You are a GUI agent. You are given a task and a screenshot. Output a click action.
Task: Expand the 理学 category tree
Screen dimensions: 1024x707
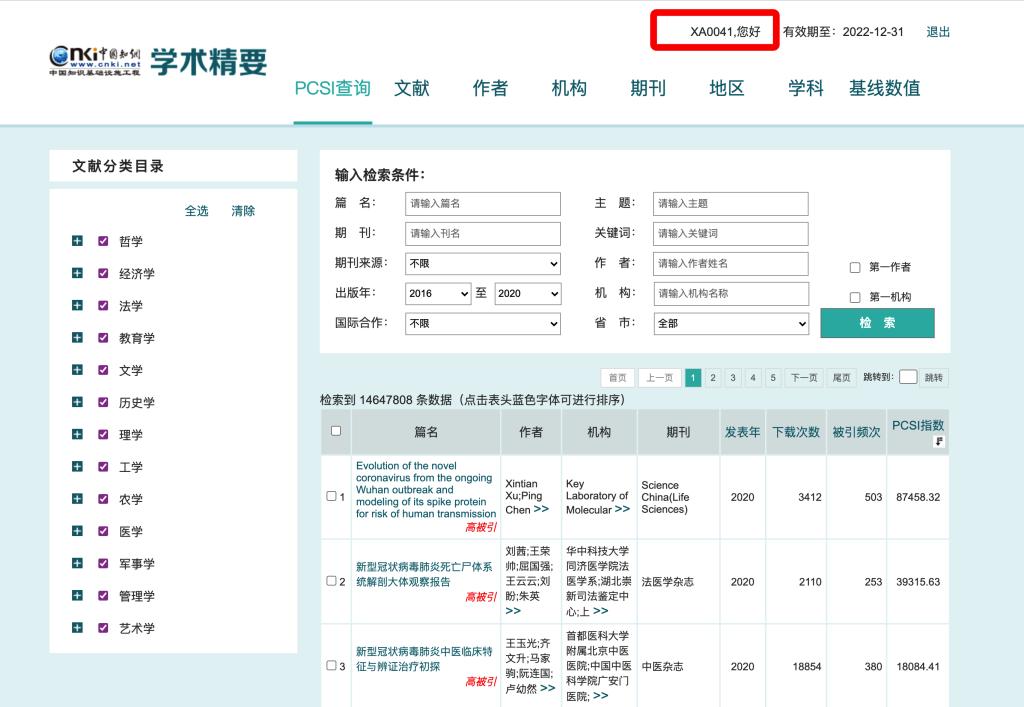point(77,434)
